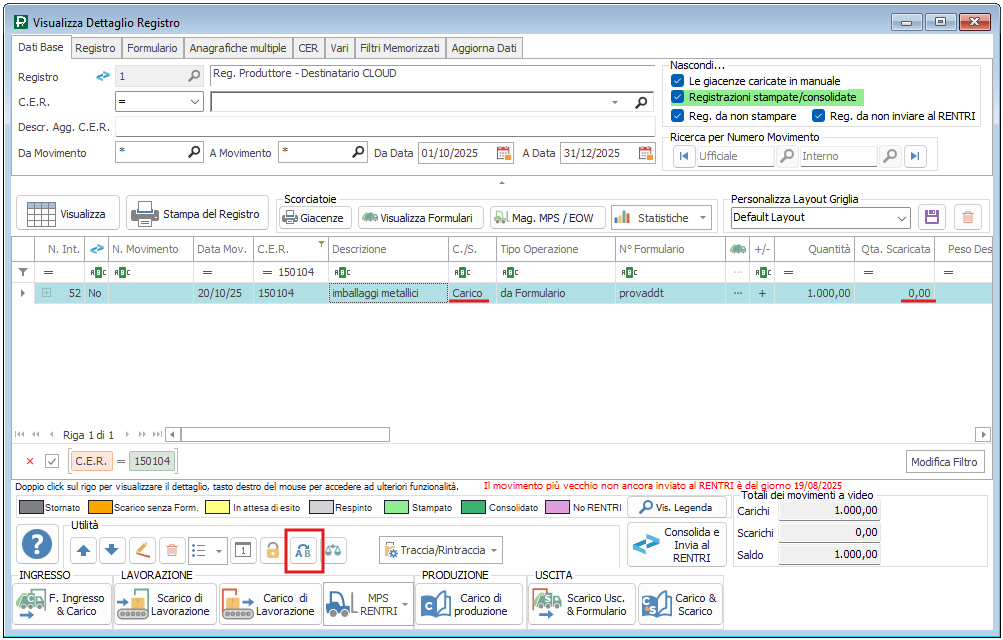Switch to the Formulario tab
1003x640 pixels.
click(152, 48)
